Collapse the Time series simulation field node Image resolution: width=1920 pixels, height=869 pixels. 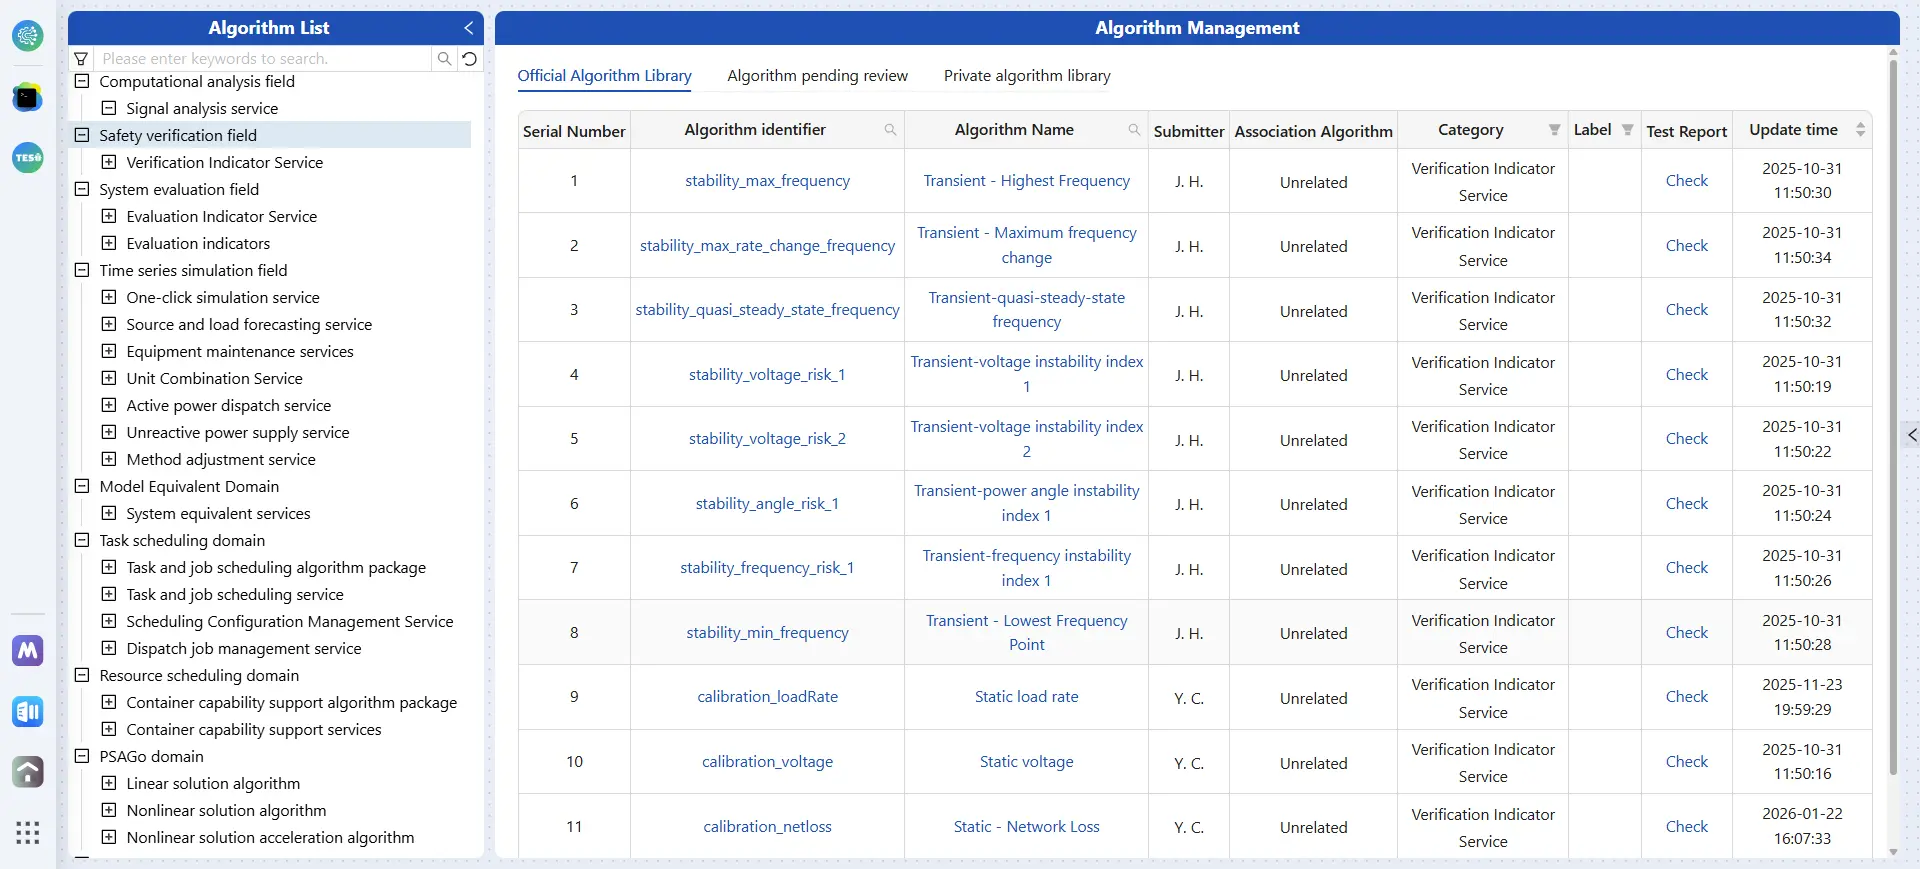pos(82,270)
